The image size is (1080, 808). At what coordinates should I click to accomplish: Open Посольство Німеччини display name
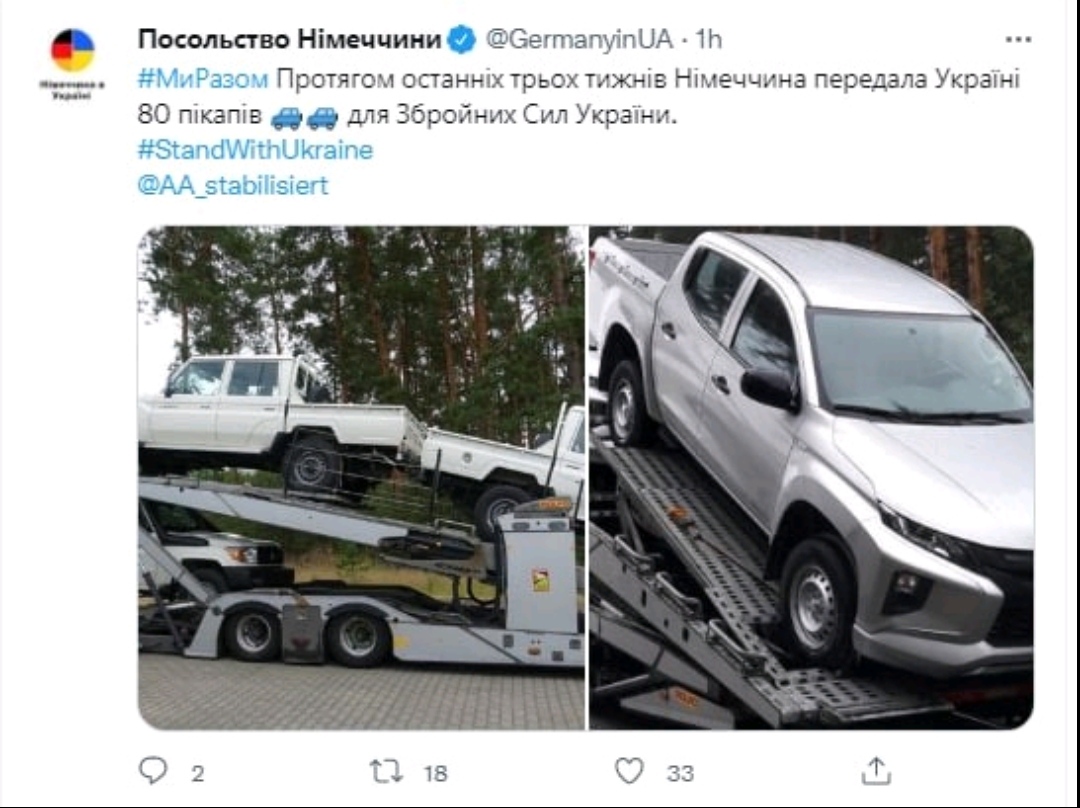289,39
